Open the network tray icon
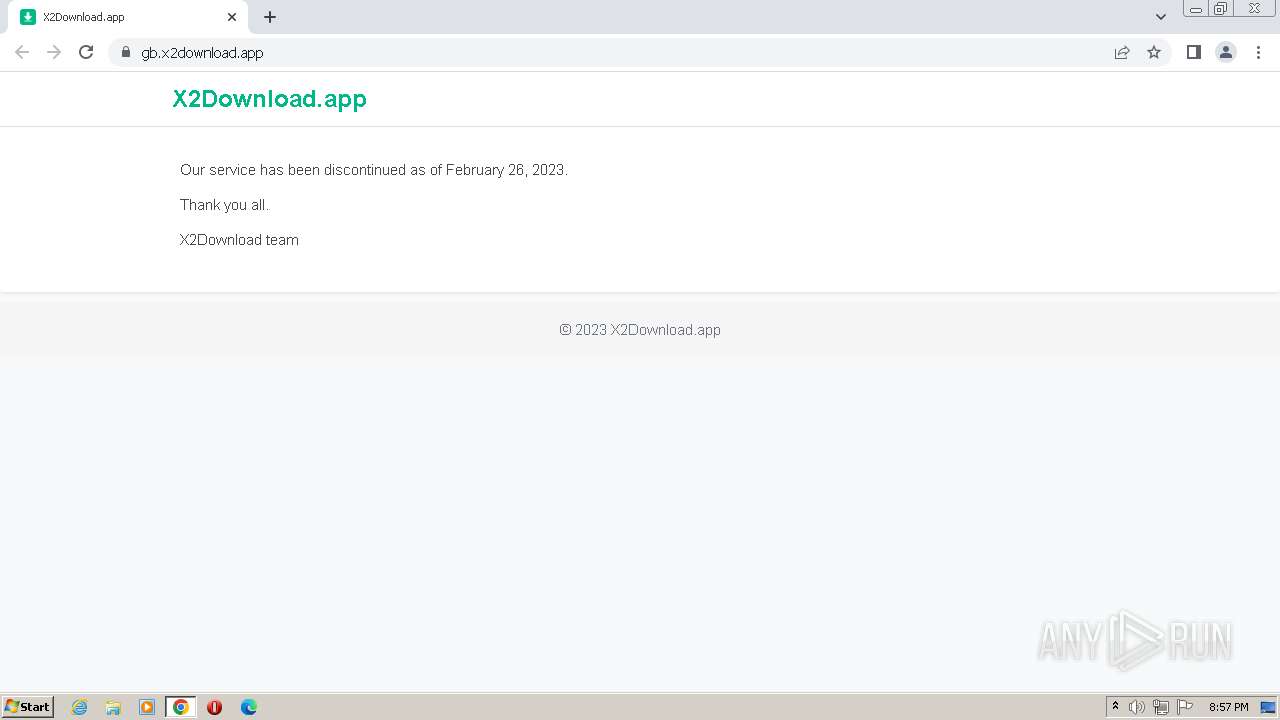This screenshot has width=1280, height=720. [x=1161, y=707]
